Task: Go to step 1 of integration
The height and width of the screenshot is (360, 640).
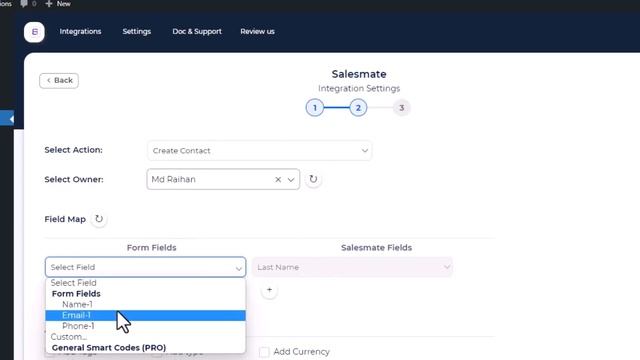Action: [315, 108]
